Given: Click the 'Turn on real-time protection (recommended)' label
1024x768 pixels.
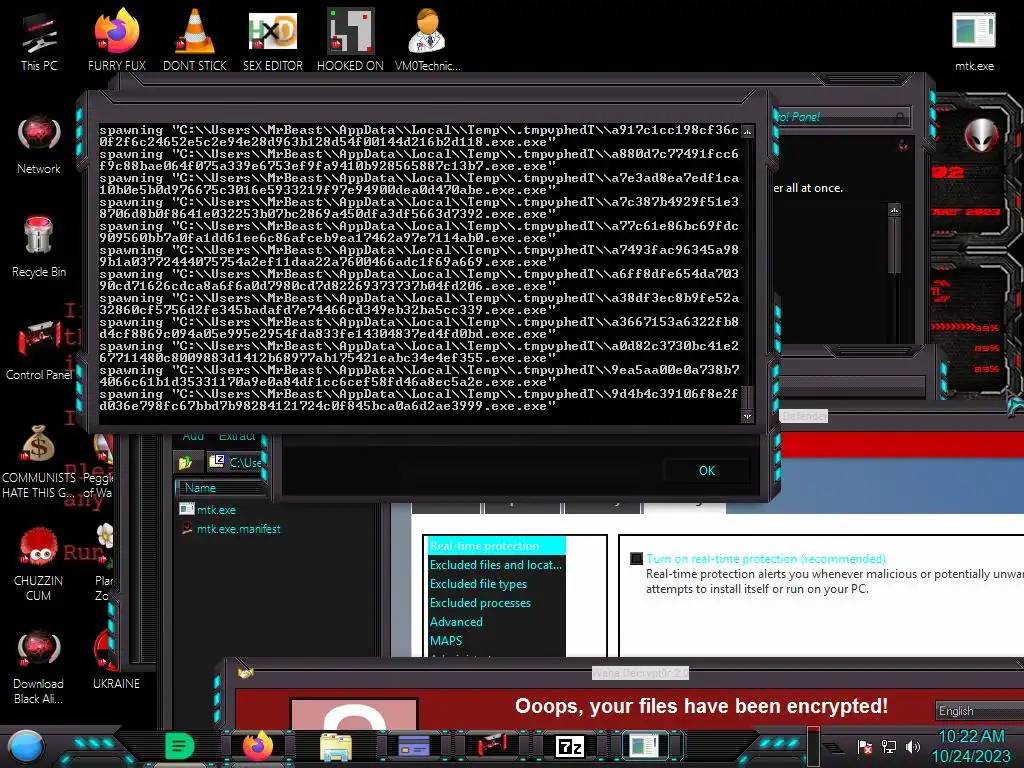Looking at the screenshot, I should click(x=766, y=559).
